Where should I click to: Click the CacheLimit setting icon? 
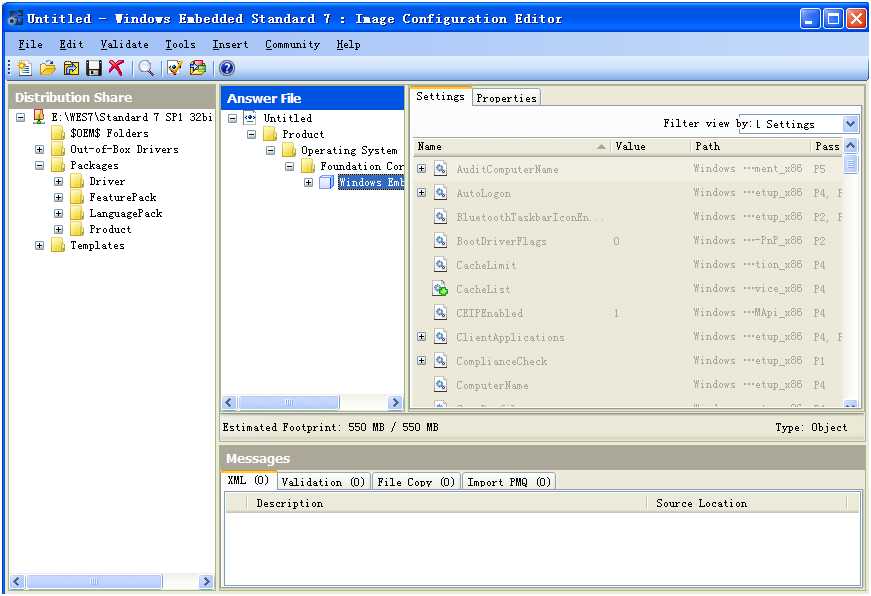(440, 264)
